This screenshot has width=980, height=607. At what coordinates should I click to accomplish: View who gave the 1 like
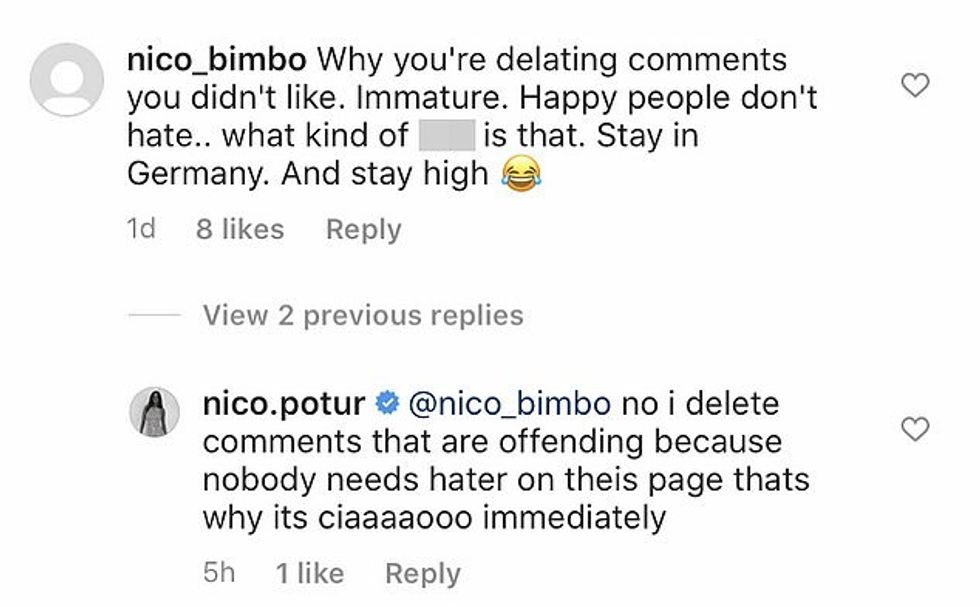[309, 574]
